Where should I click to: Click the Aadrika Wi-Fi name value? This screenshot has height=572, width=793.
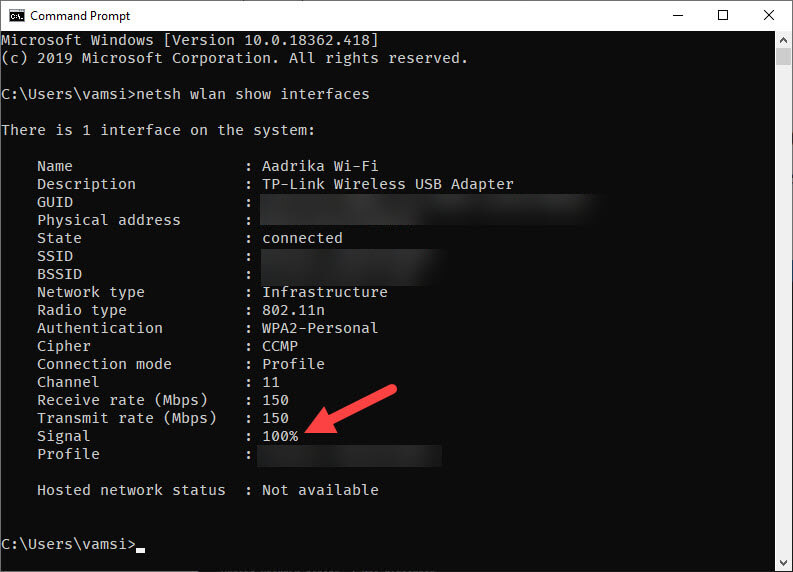pyautogui.click(x=320, y=166)
